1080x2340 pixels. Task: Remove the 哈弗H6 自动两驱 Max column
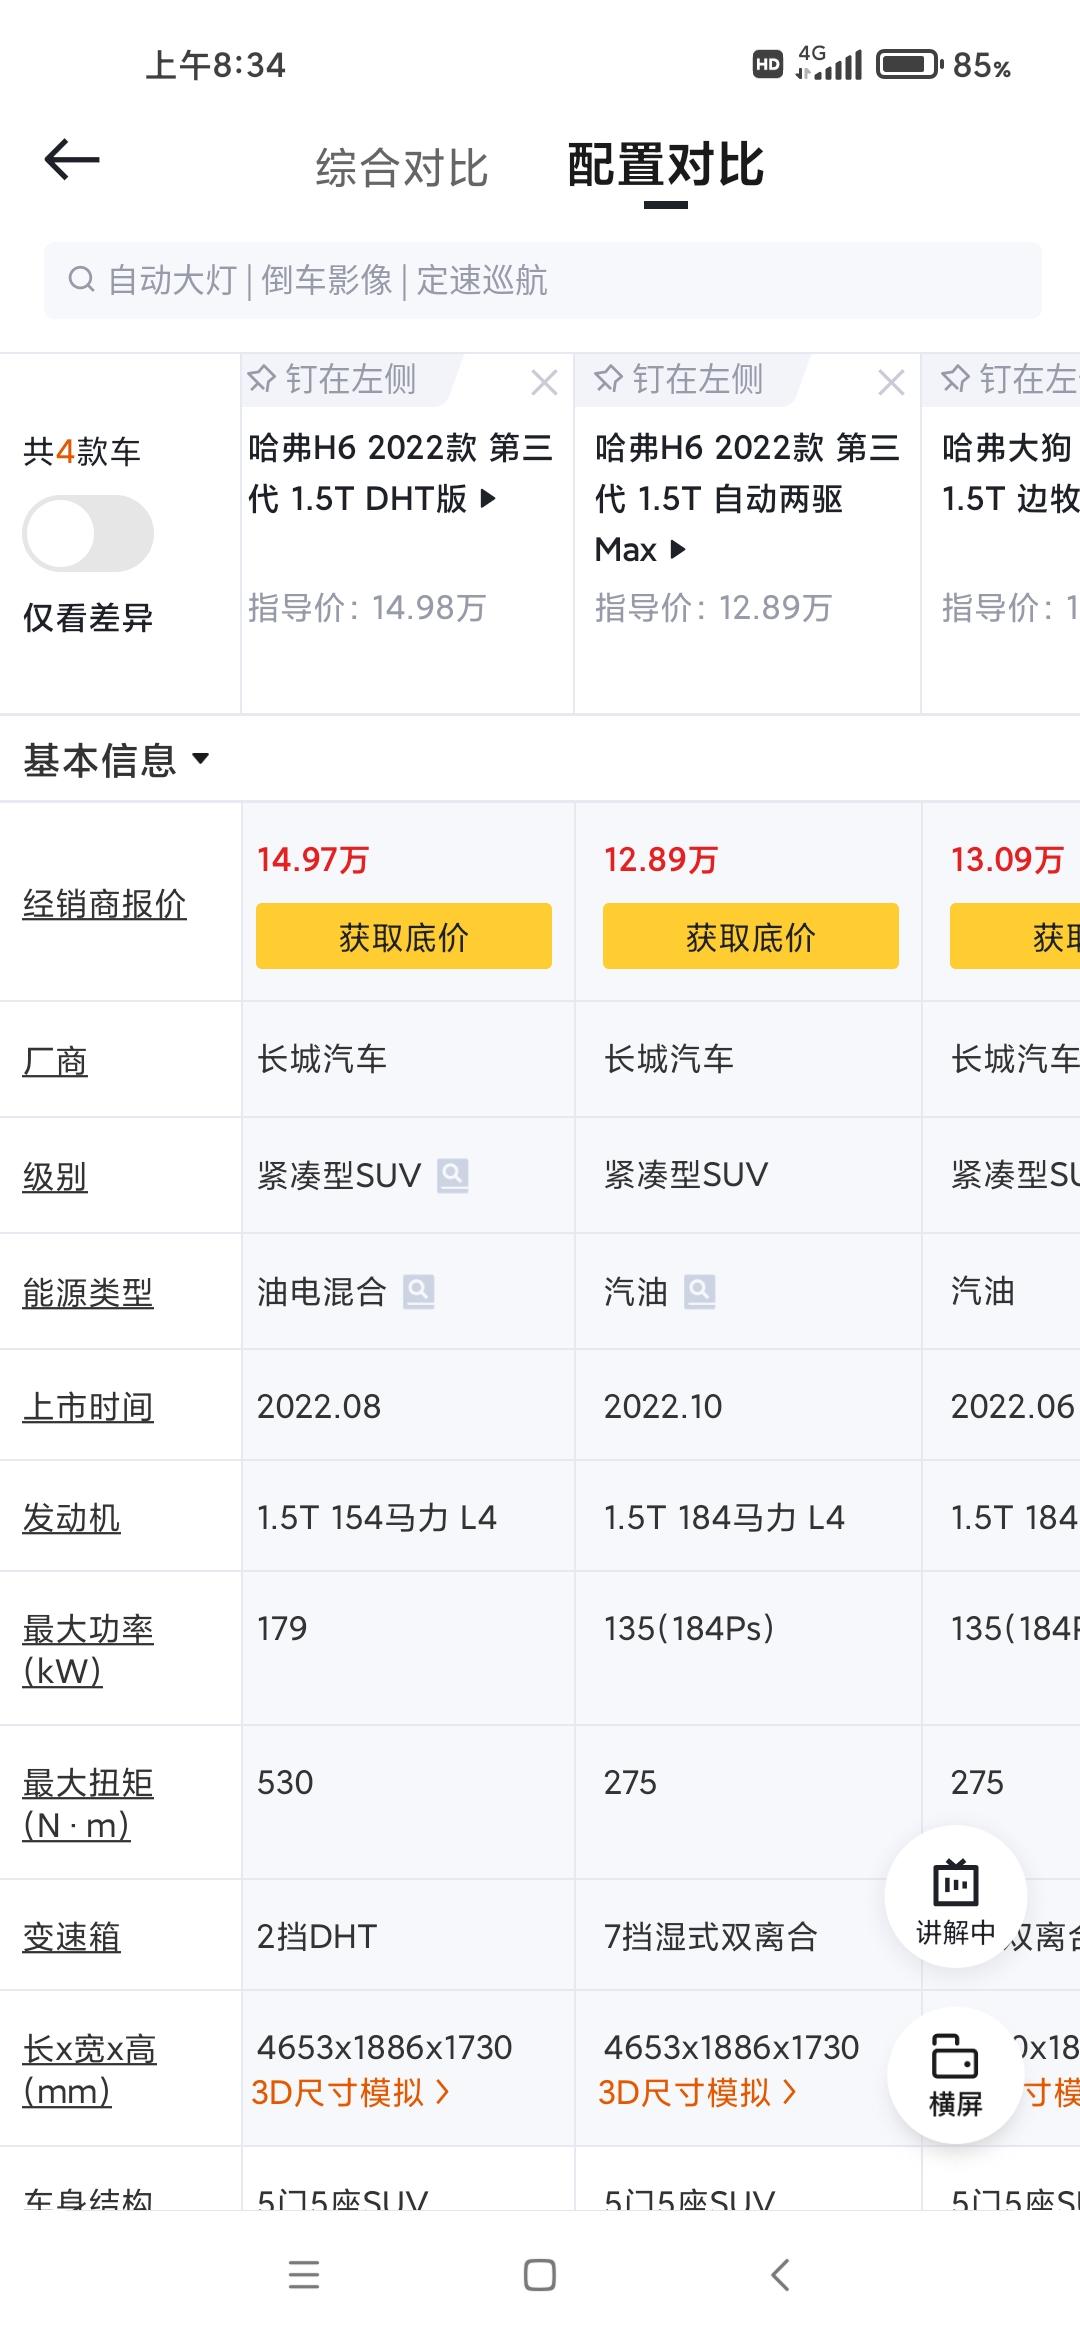(891, 382)
